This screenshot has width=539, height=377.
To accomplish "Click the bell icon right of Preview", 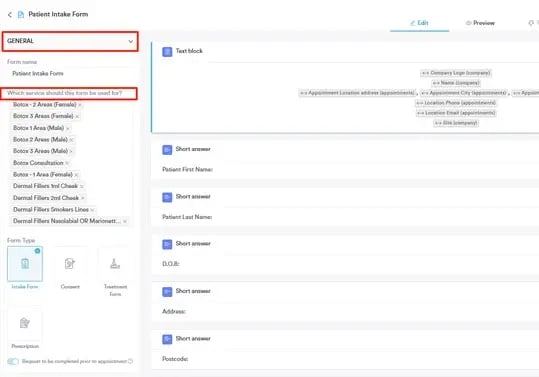I will tap(531, 23).
